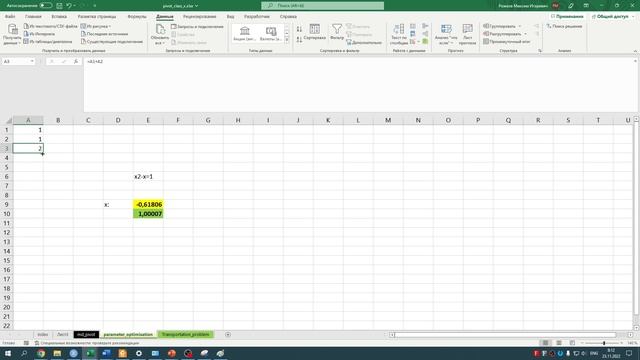This screenshot has width=640, height=360.
Task: Open the Примечания comments button
Action: [567, 17]
